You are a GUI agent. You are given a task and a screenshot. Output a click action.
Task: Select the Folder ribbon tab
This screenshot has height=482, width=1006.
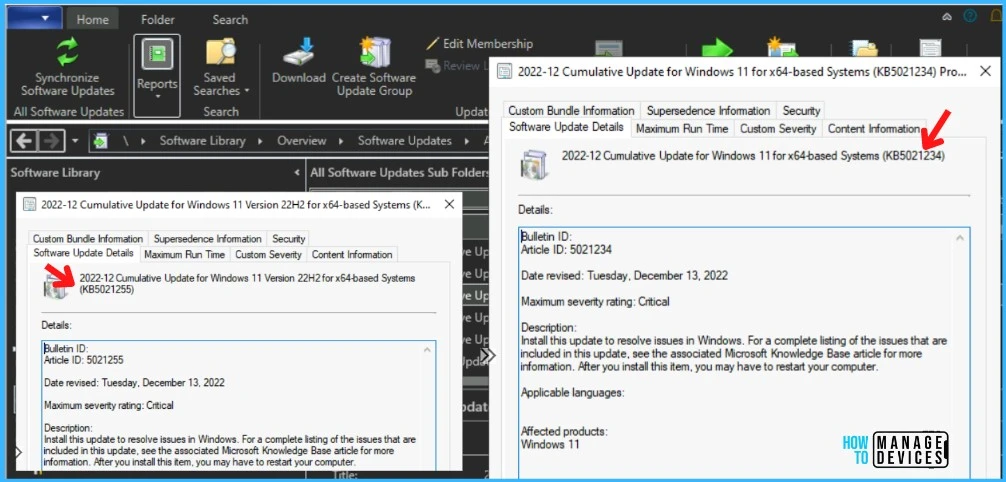[158, 19]
